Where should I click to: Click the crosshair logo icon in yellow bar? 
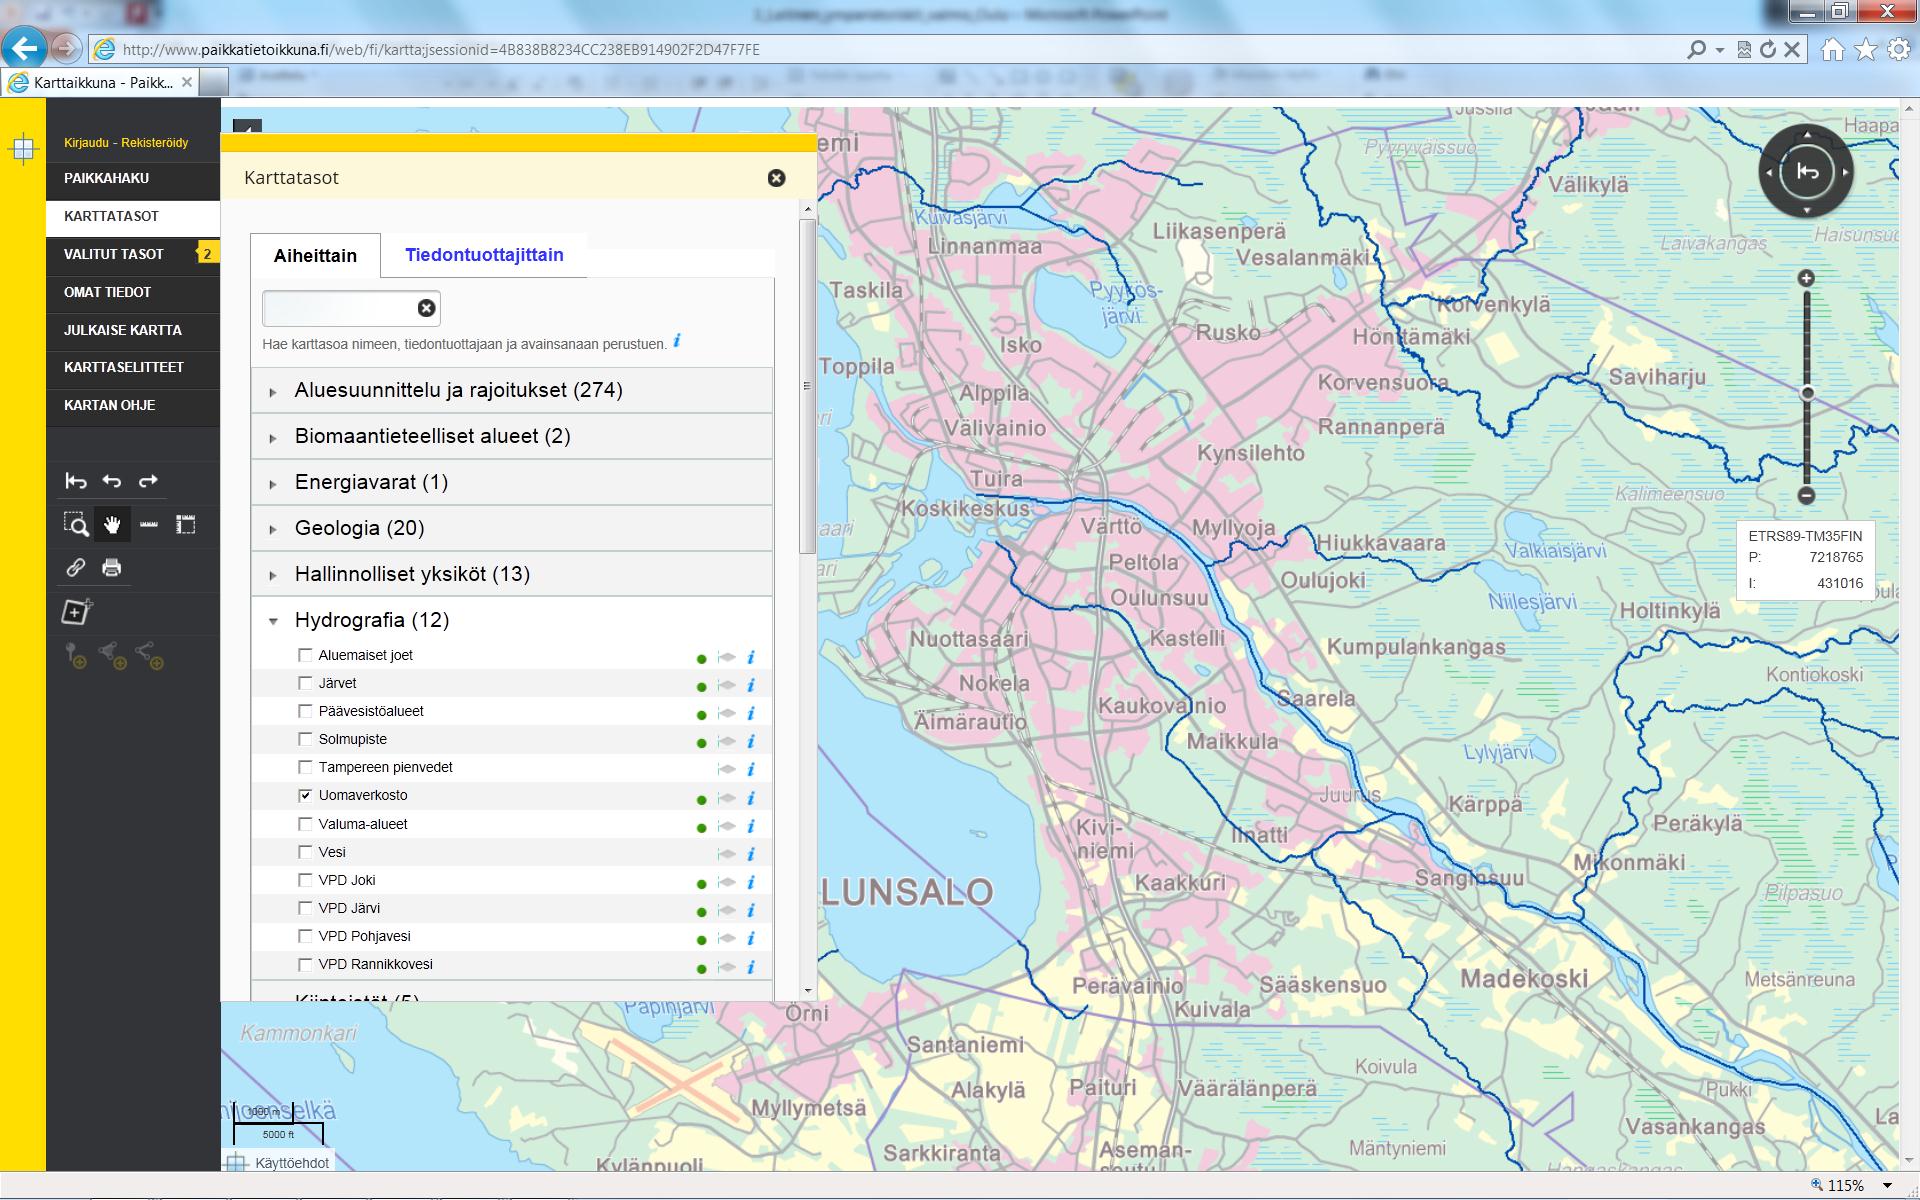22,150
